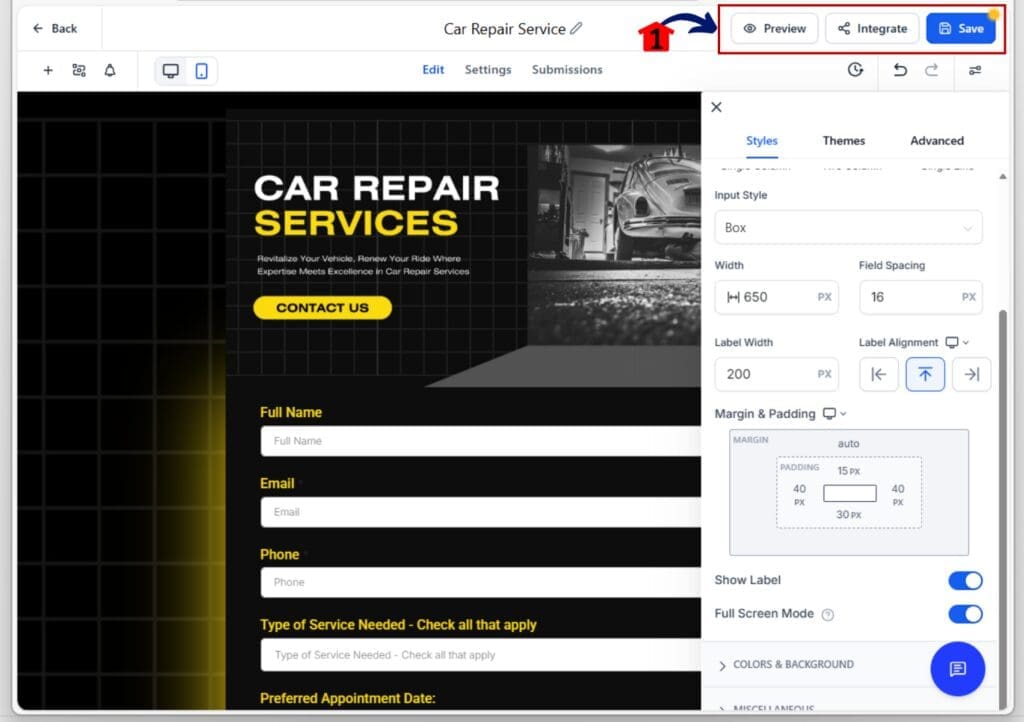Select top label alignment option
The image size is (1024, 722).
[x=925, y=374]
